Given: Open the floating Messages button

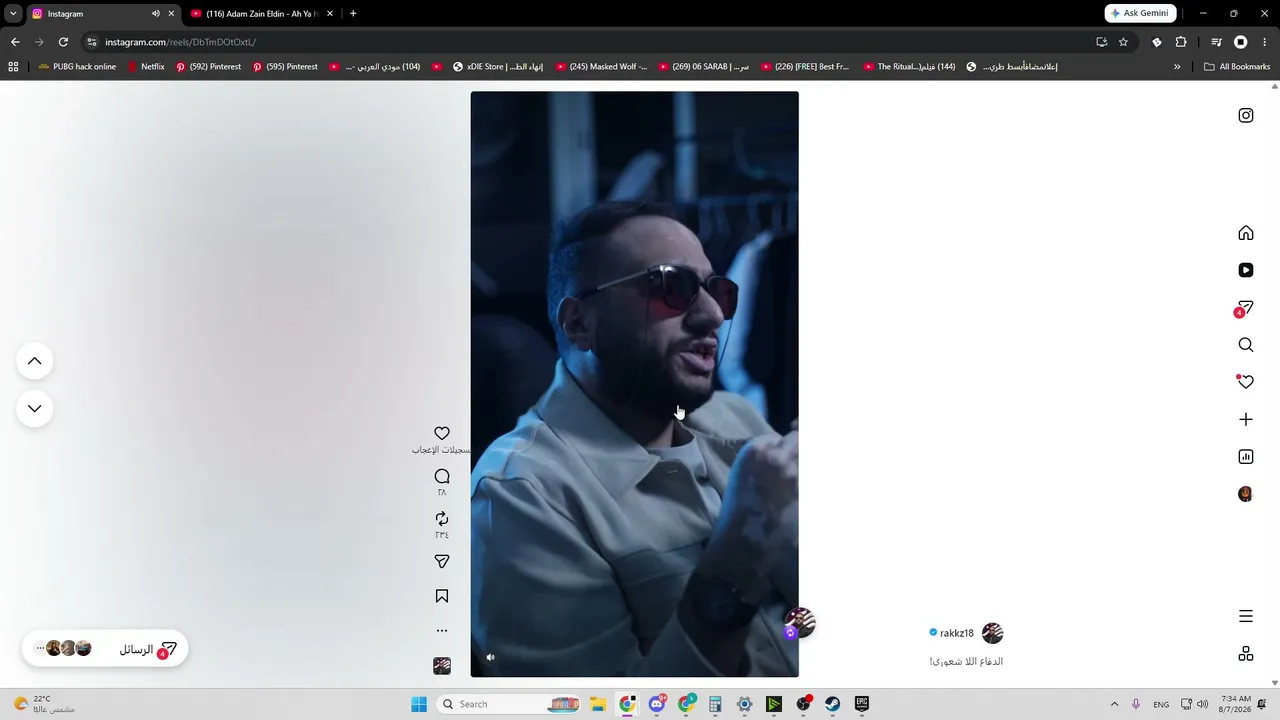Looking at the screenshot, I should (105, 649).
